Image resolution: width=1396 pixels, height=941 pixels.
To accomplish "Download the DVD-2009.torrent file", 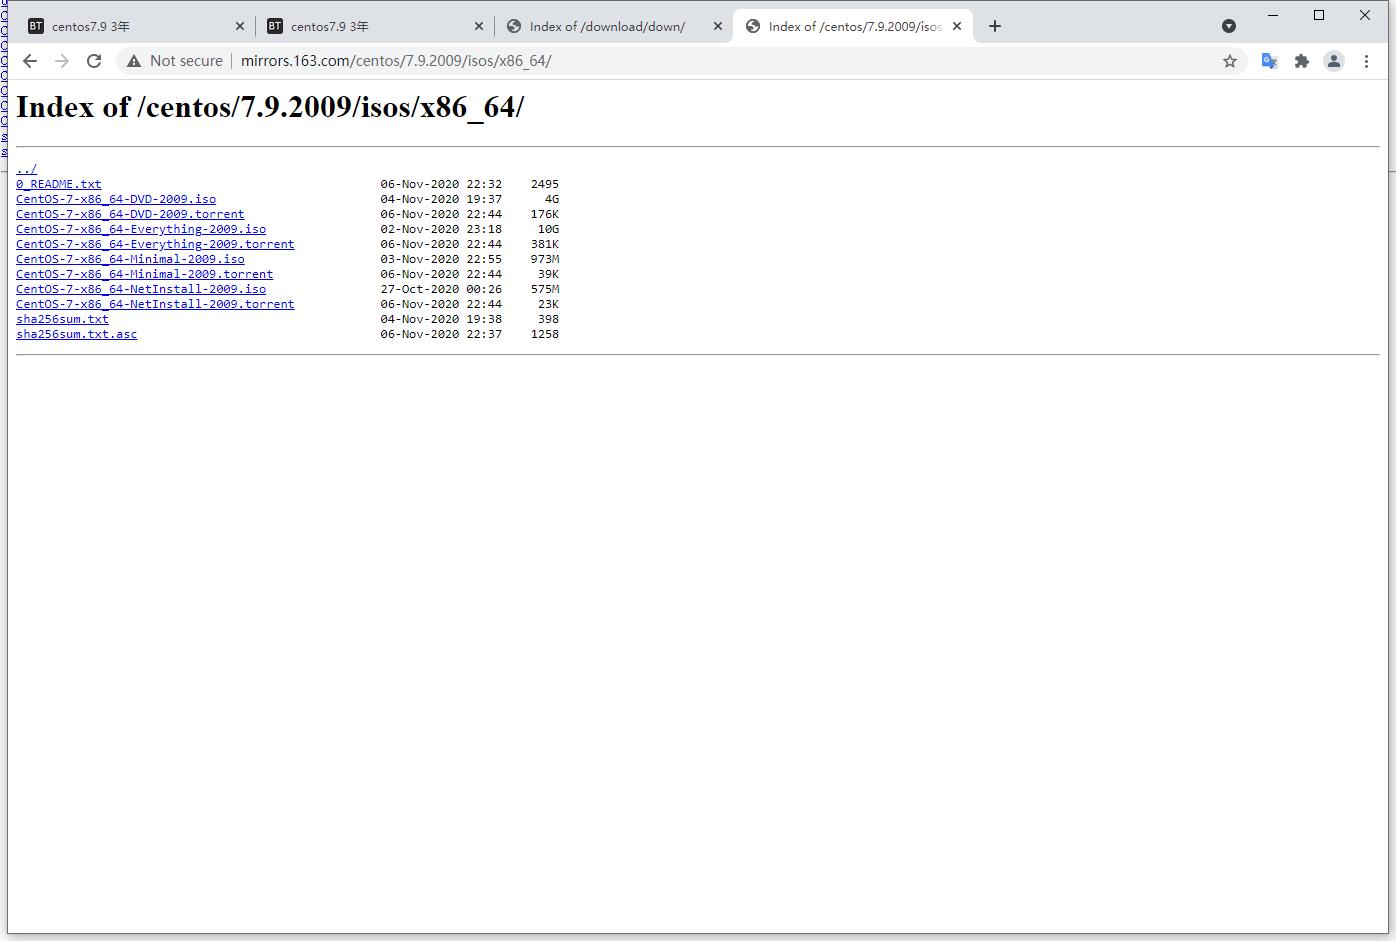I will [x=130, y=214].
